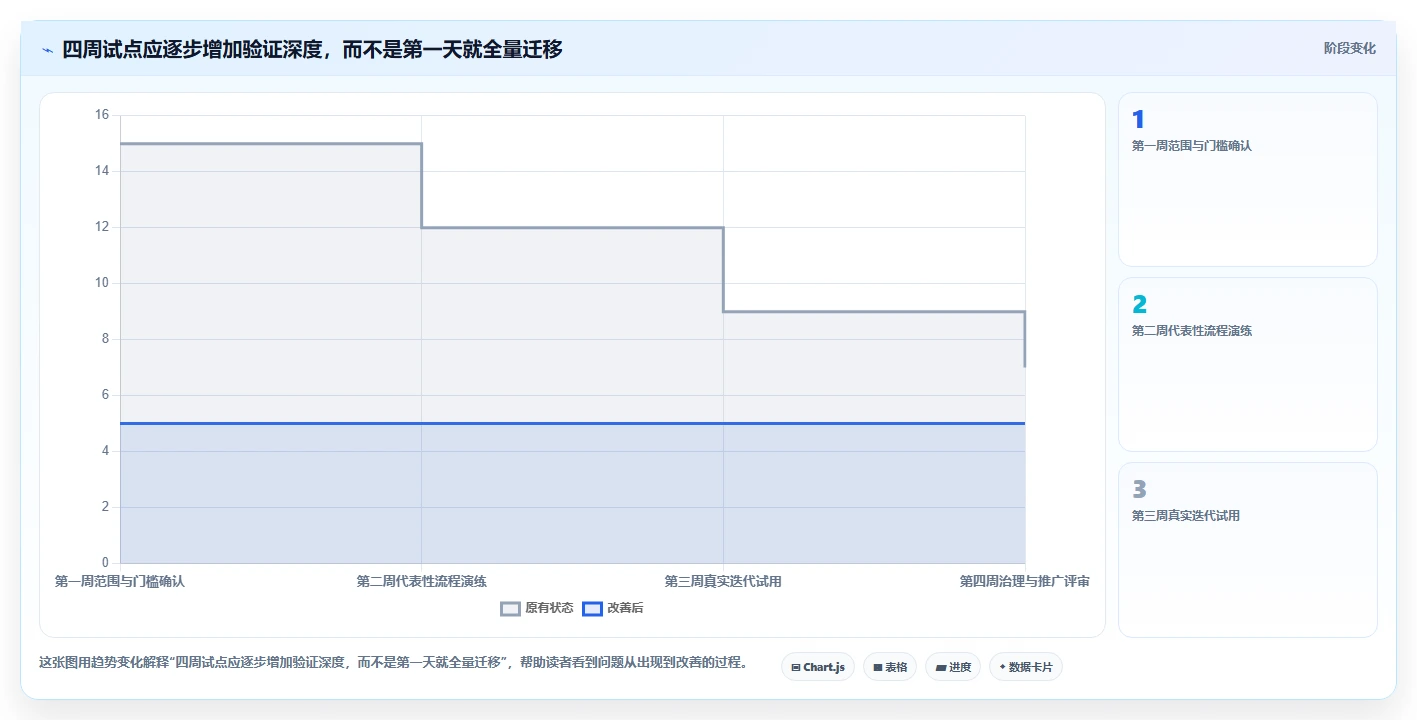This screenshot has width=1417, height=720.
Task: Click x-axis label 第一周范围与门槛确认
Action: click(x=120, y=581)
